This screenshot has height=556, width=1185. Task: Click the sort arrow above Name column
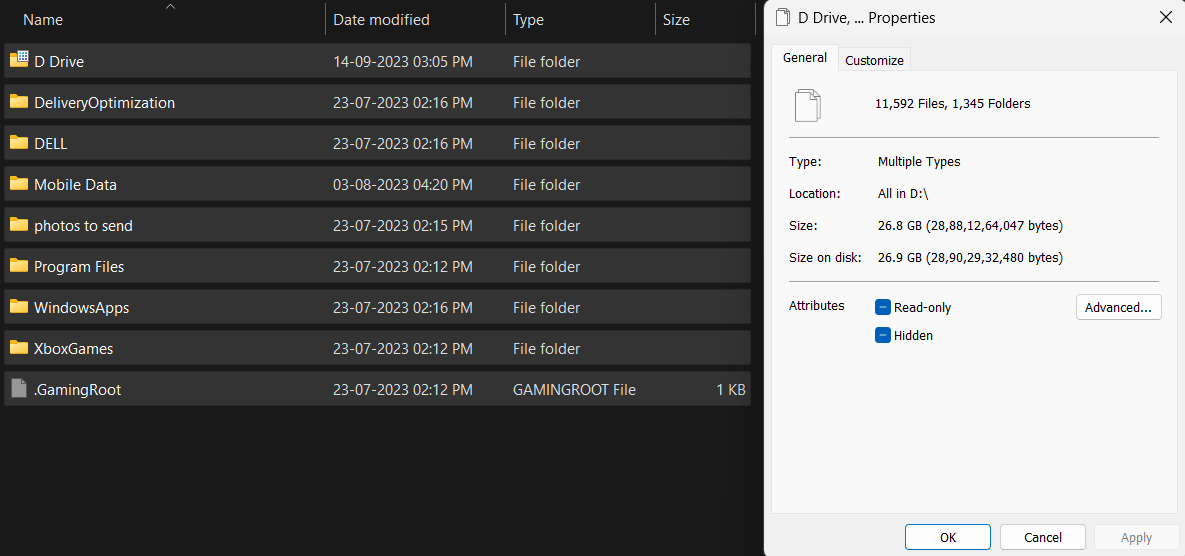[170, 6]
